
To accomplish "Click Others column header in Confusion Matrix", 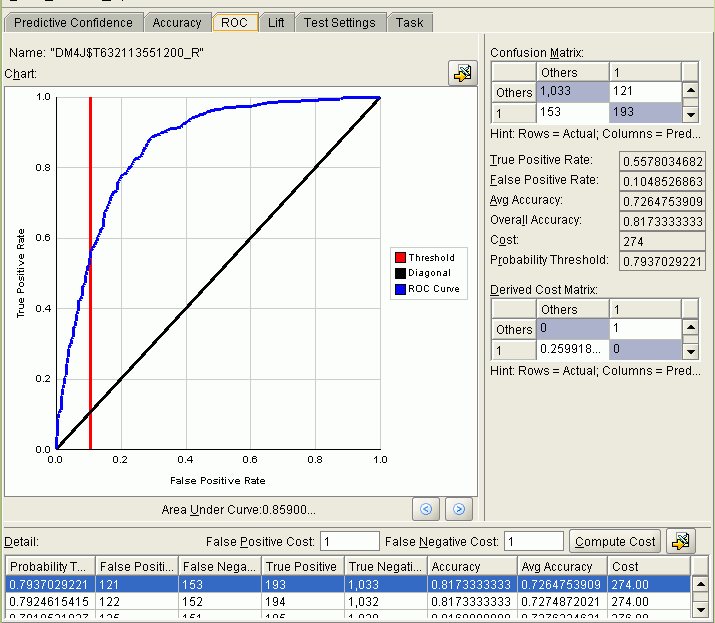I will (573, 73).
